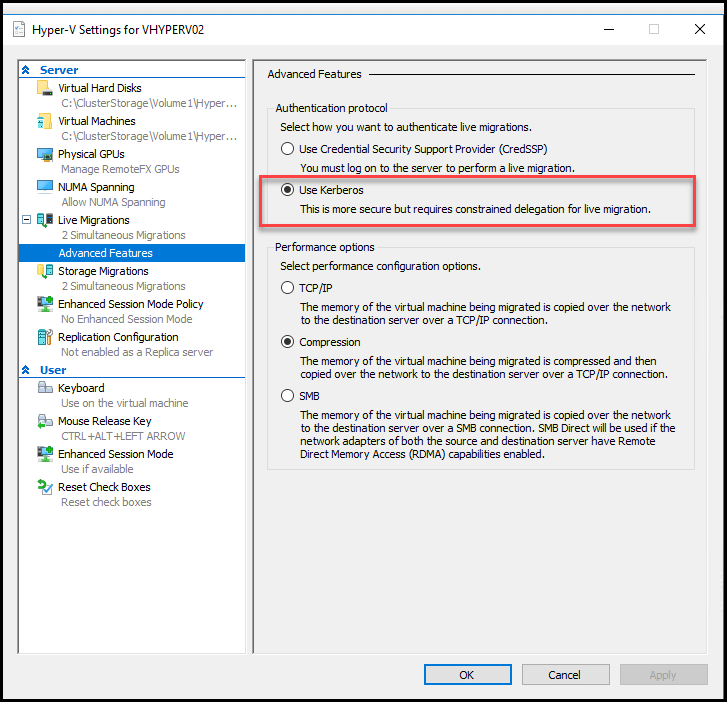
Task: Click the Storage Migrations icon
Action: point(45,271)
